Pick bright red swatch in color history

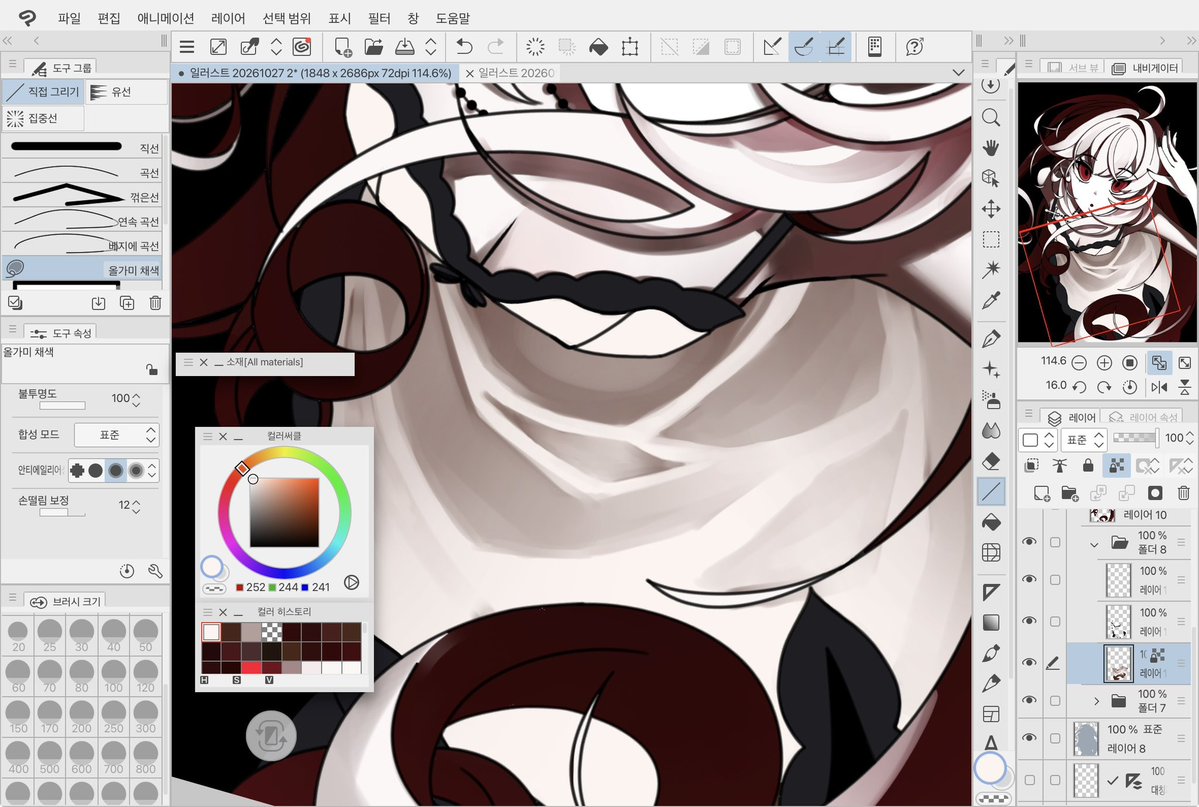[252, 668]
